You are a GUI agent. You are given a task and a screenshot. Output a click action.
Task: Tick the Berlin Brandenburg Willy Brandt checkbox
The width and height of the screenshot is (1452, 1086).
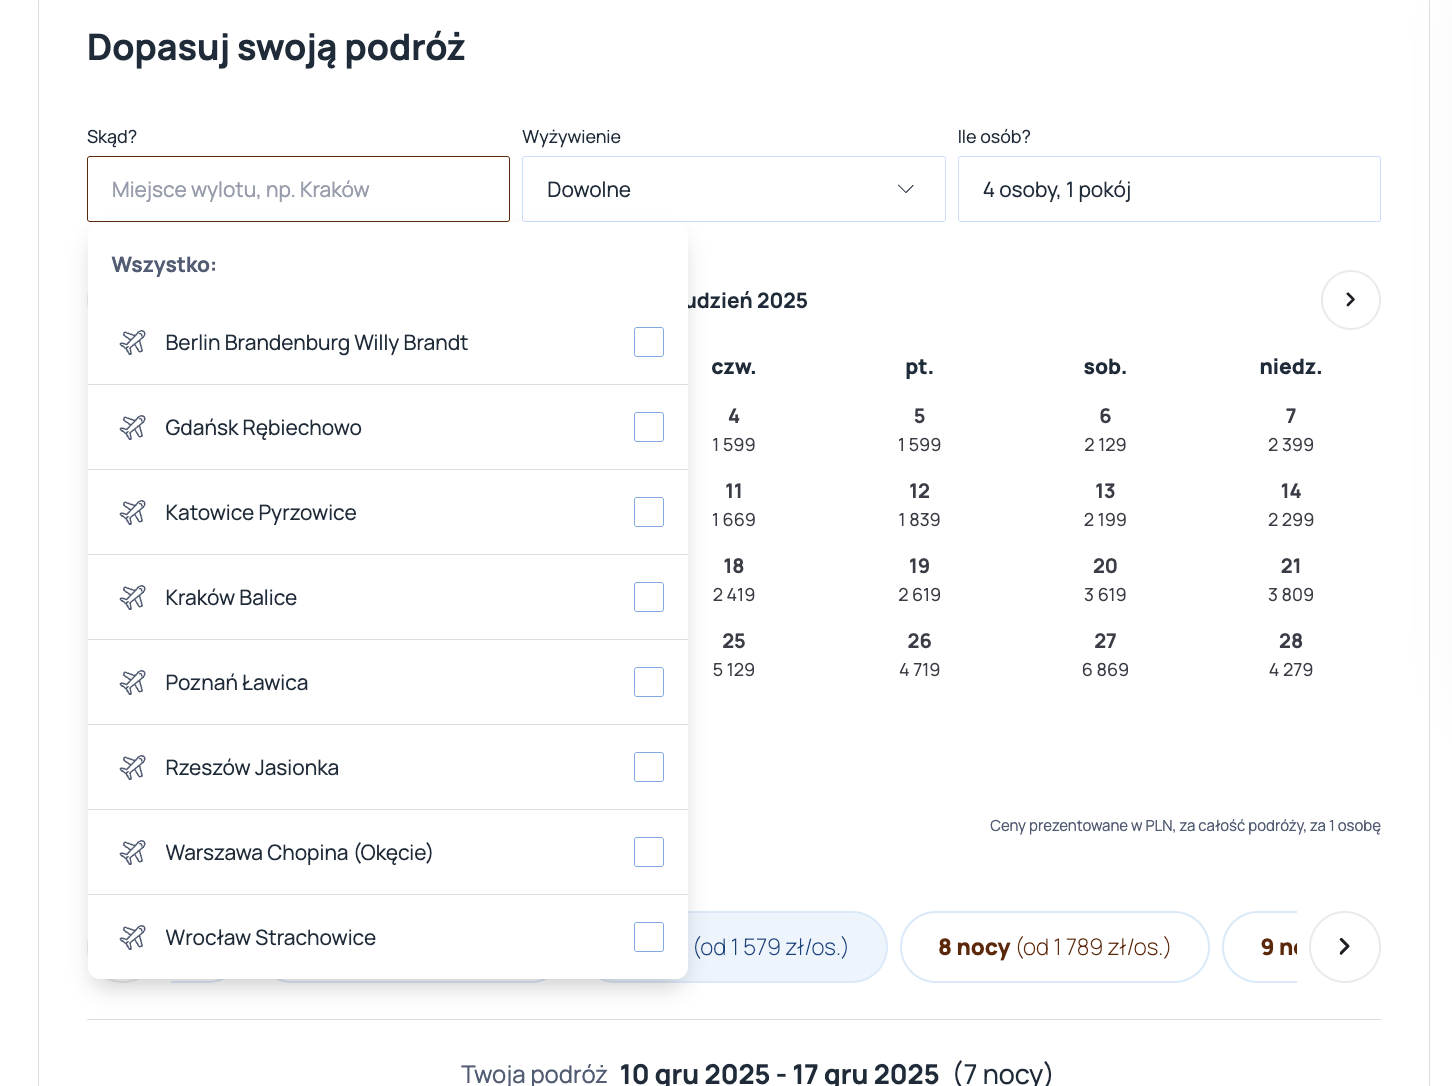[649, 342]
